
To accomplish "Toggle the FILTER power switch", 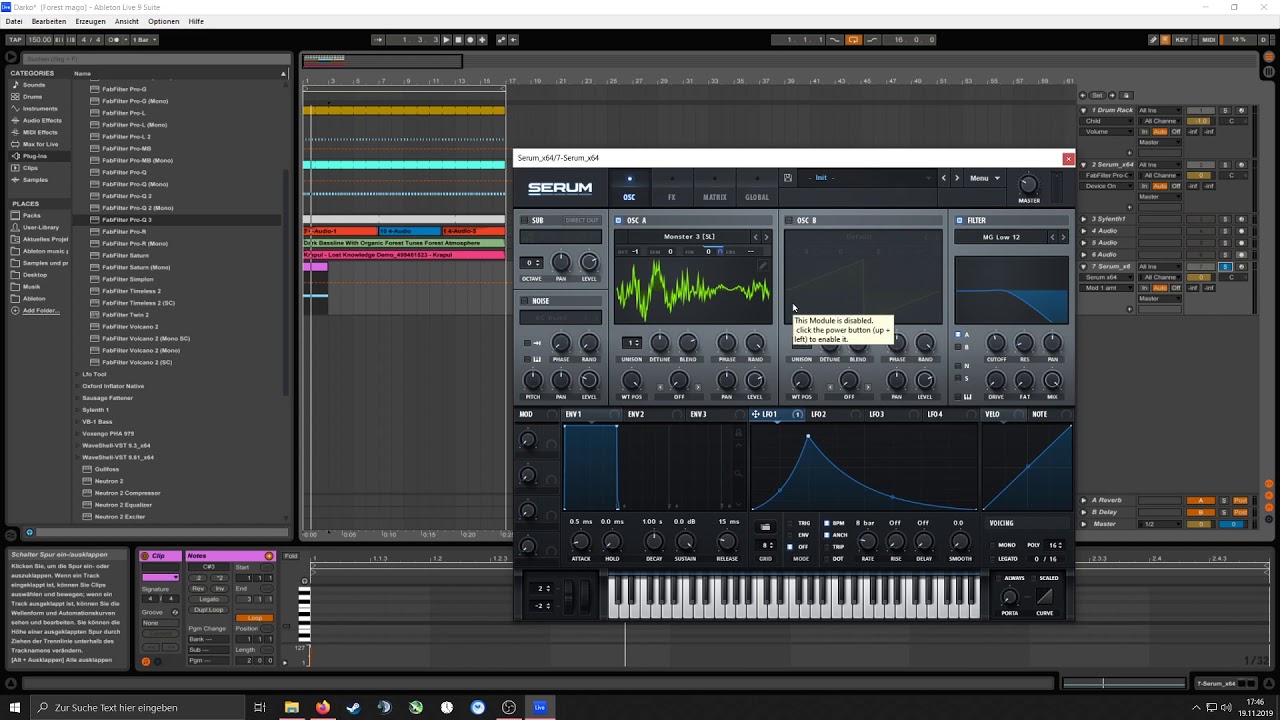I will (959, 220).
